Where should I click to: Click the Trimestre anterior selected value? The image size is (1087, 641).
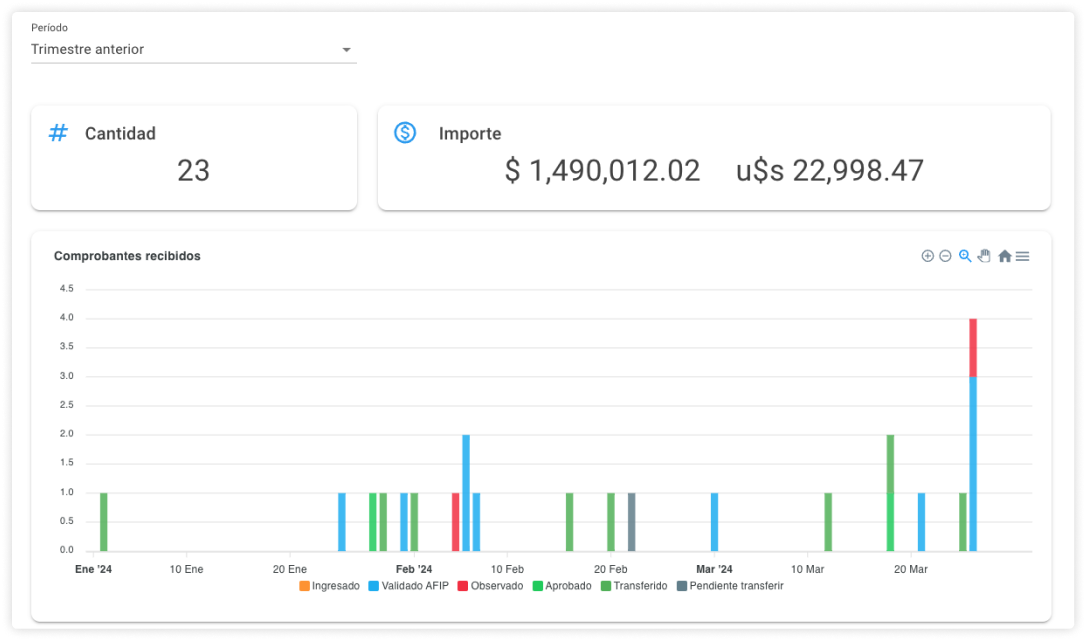click(x=88, y=50)
